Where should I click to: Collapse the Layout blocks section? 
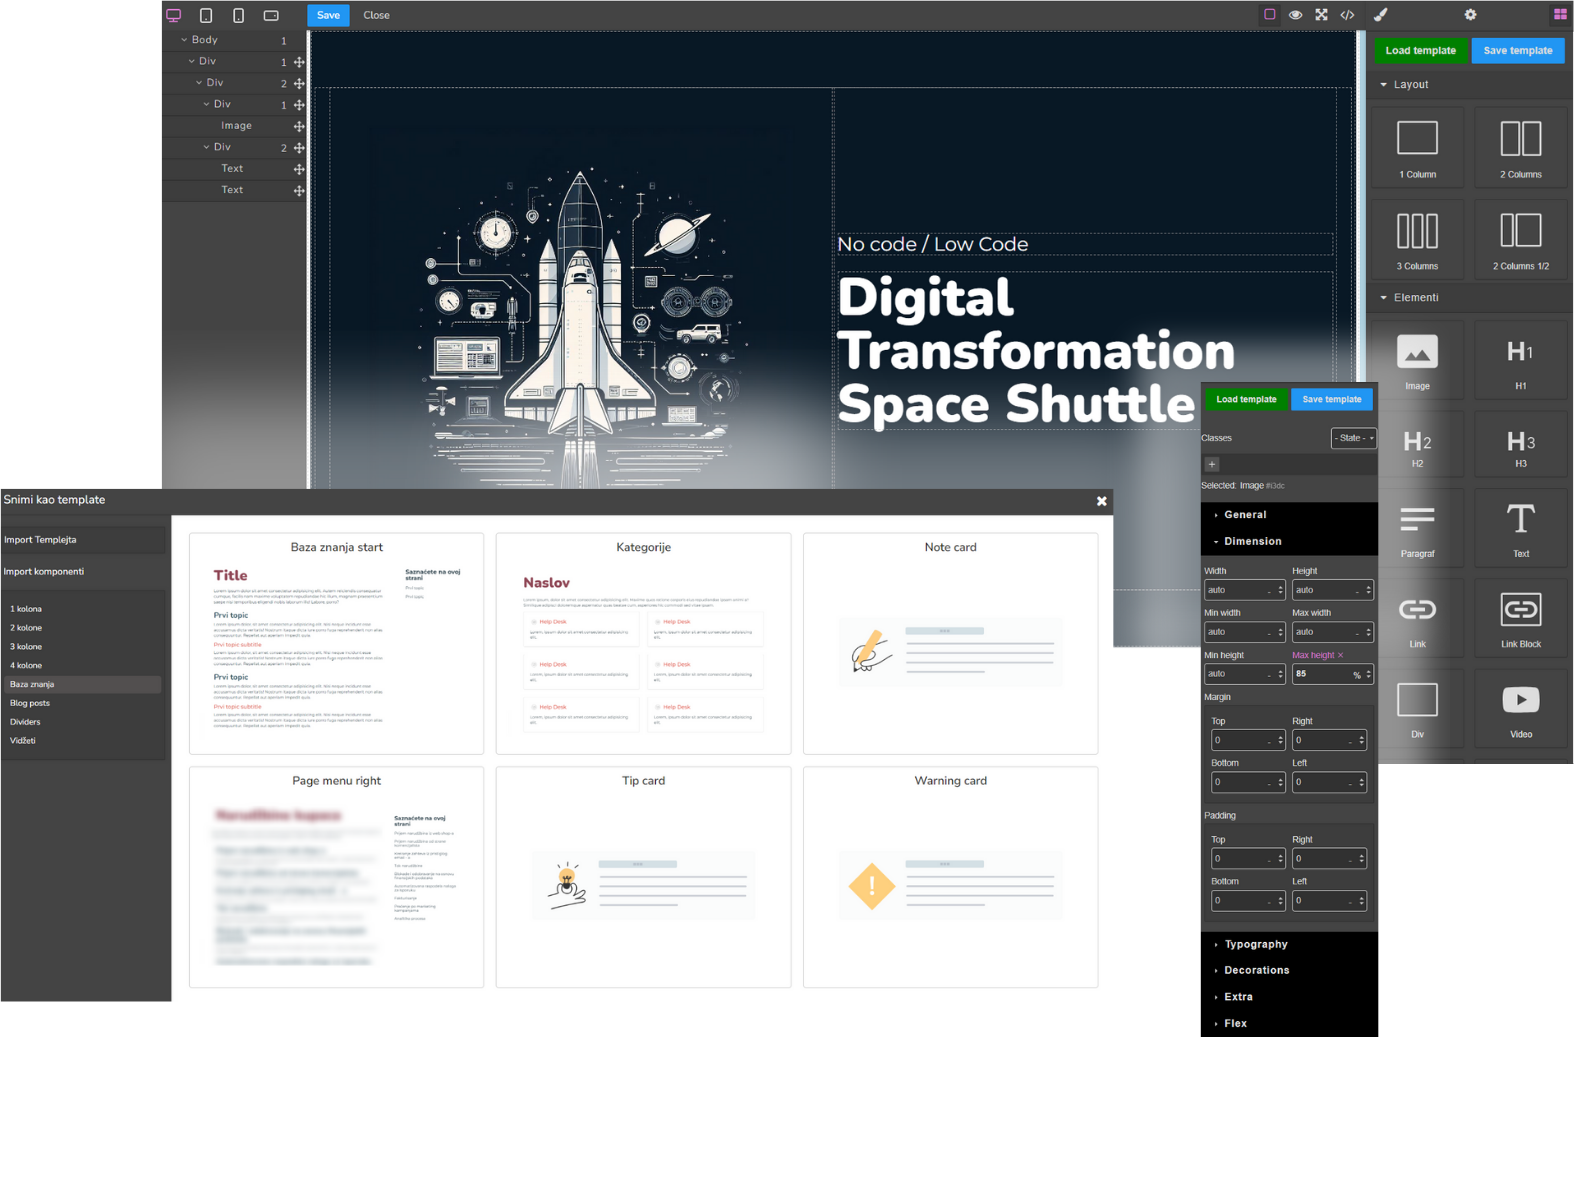pos(1384,85)
